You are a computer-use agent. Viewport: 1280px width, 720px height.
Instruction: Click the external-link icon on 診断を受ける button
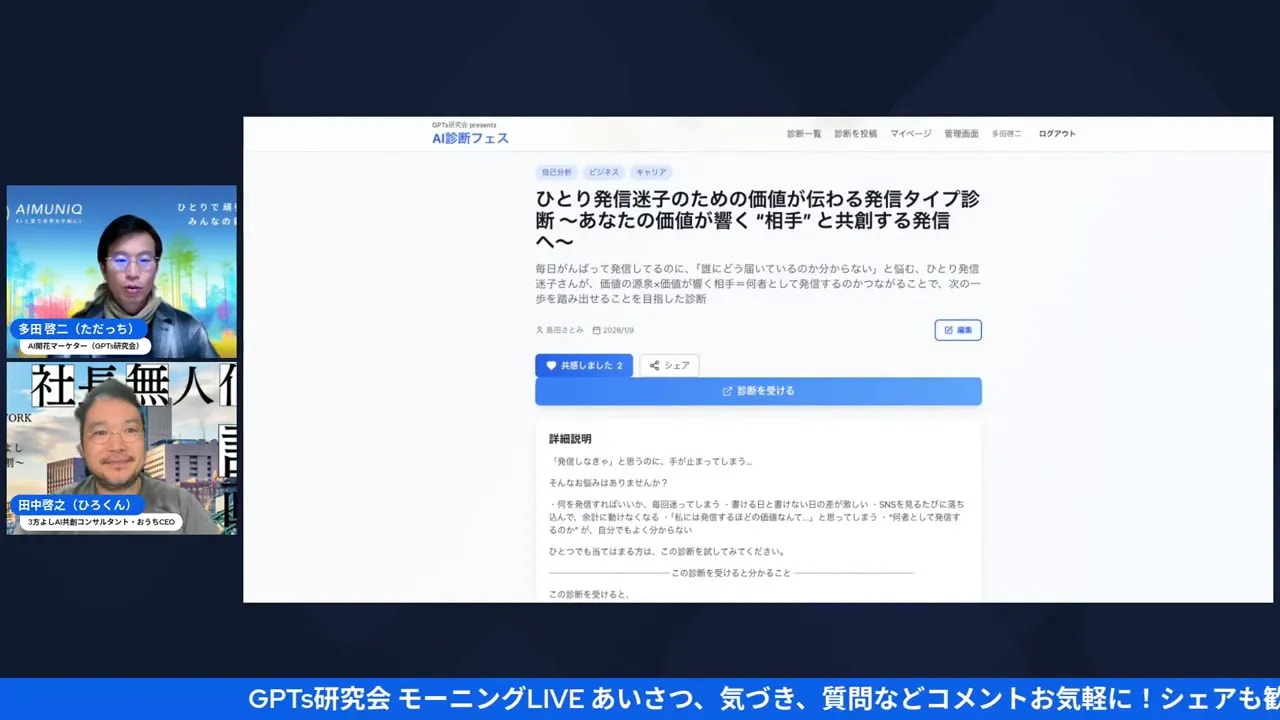[x=727, y=390]
